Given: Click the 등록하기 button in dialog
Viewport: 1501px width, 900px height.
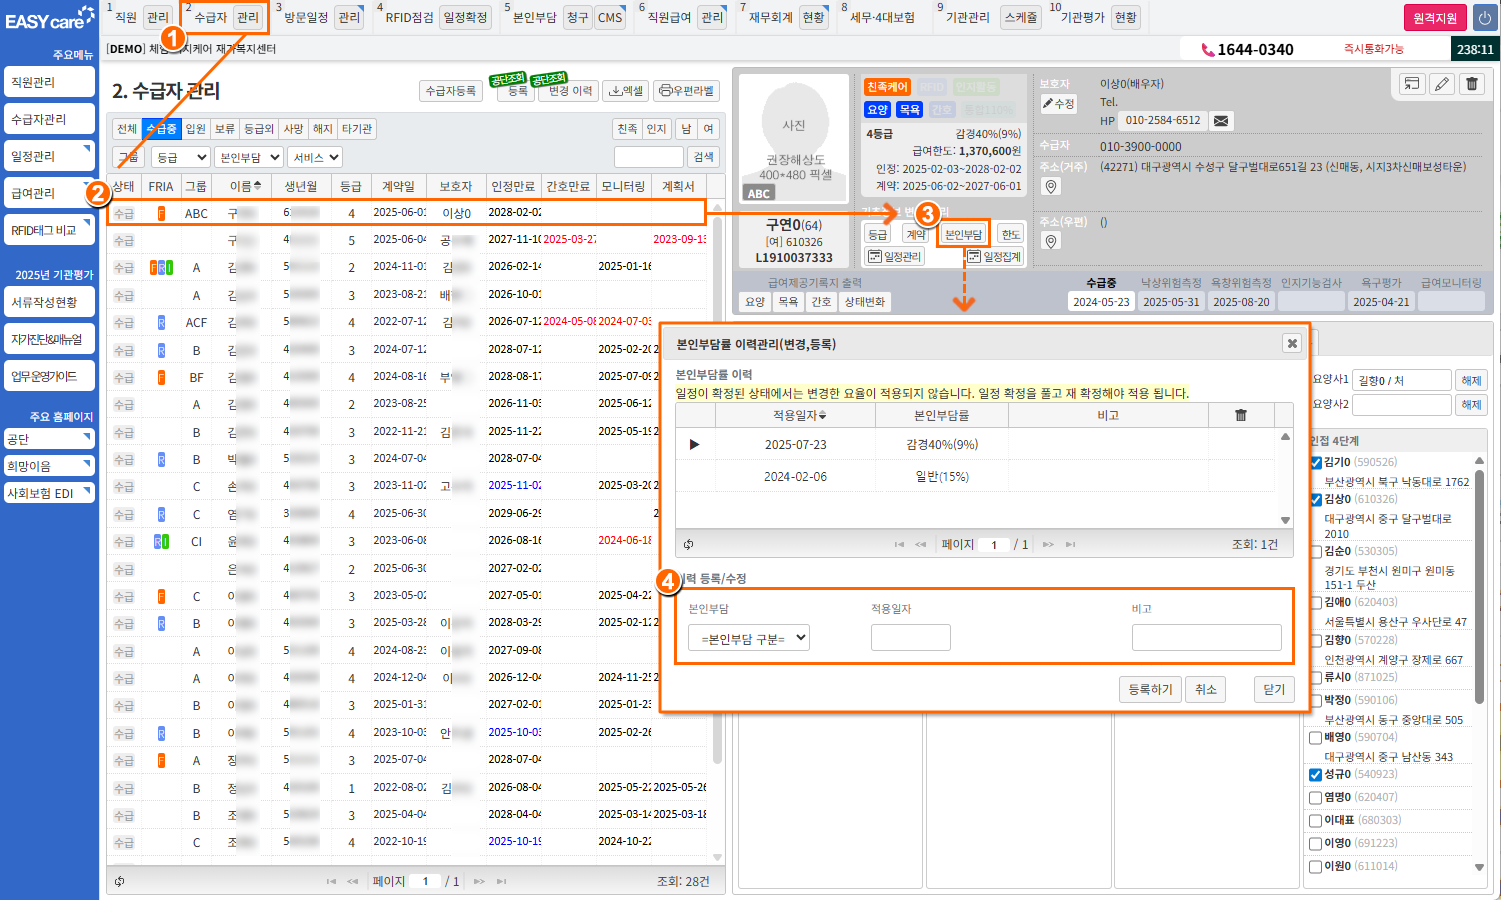Looking at the screenshot, I should (x=1150, y=689).
